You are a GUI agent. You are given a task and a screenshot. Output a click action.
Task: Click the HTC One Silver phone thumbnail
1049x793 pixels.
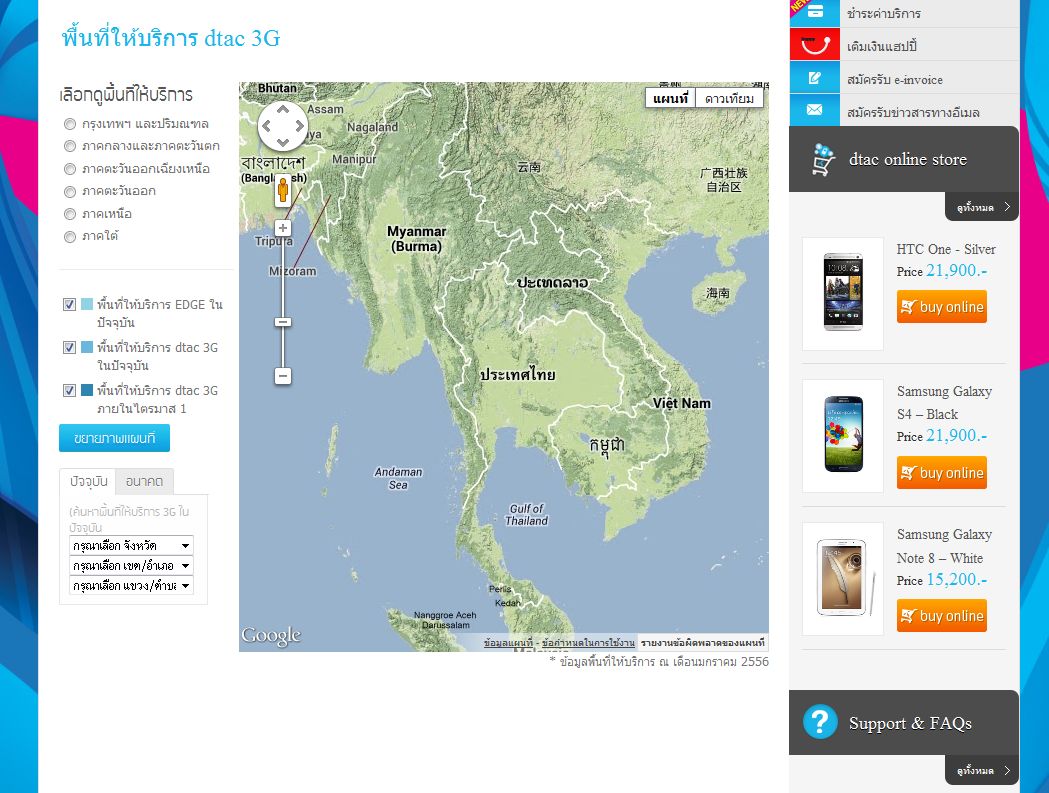pyautogui.click(x=843, y=293)
